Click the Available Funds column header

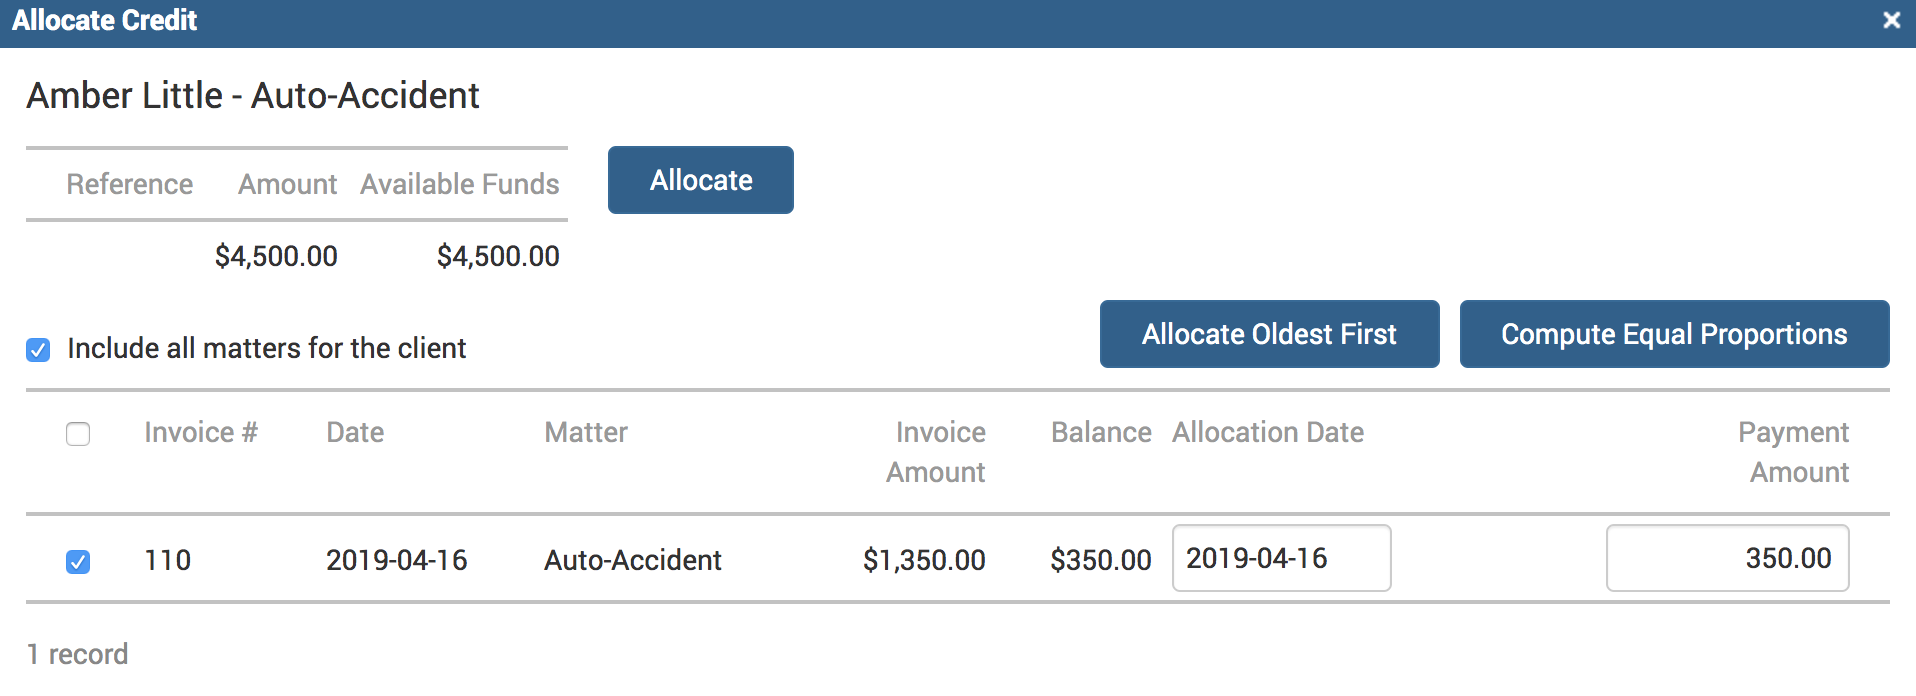[460, 184]
